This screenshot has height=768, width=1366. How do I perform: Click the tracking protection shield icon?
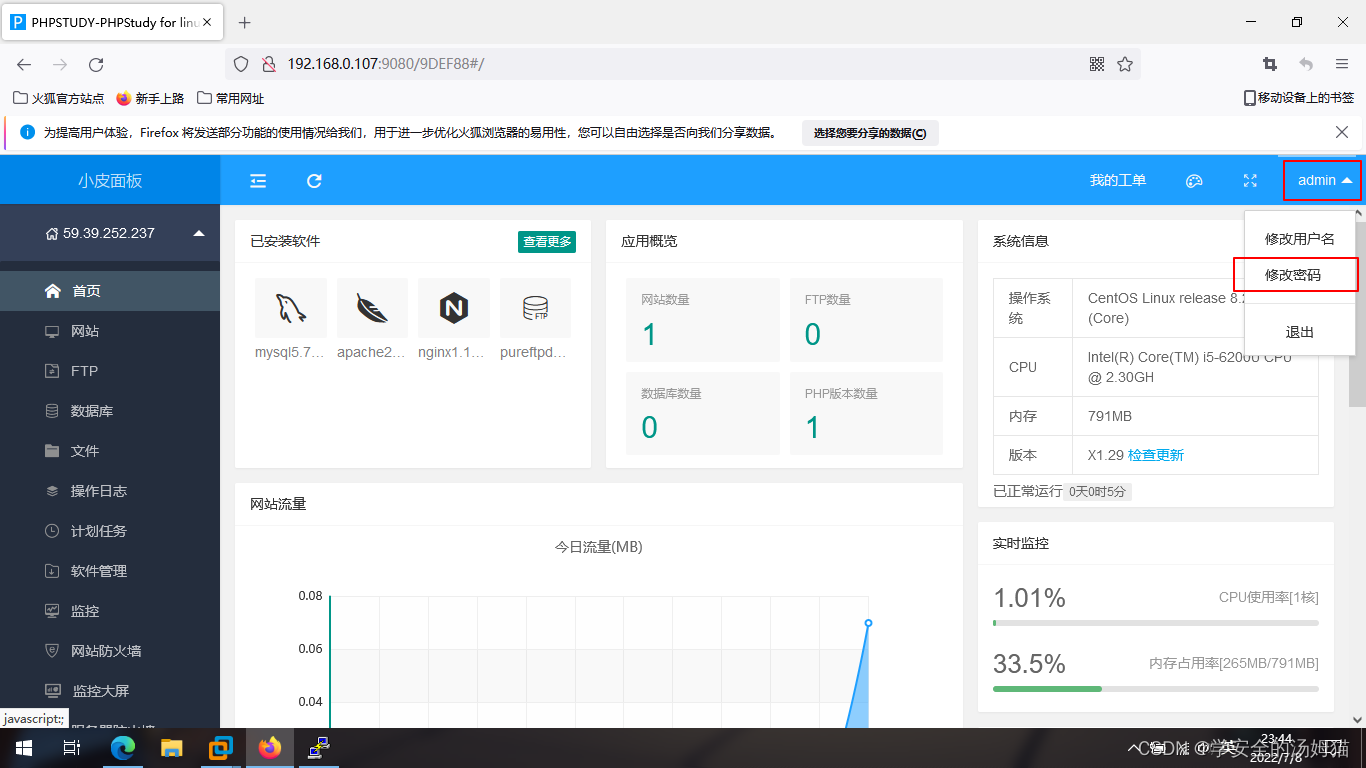click(x=240, y=64)
